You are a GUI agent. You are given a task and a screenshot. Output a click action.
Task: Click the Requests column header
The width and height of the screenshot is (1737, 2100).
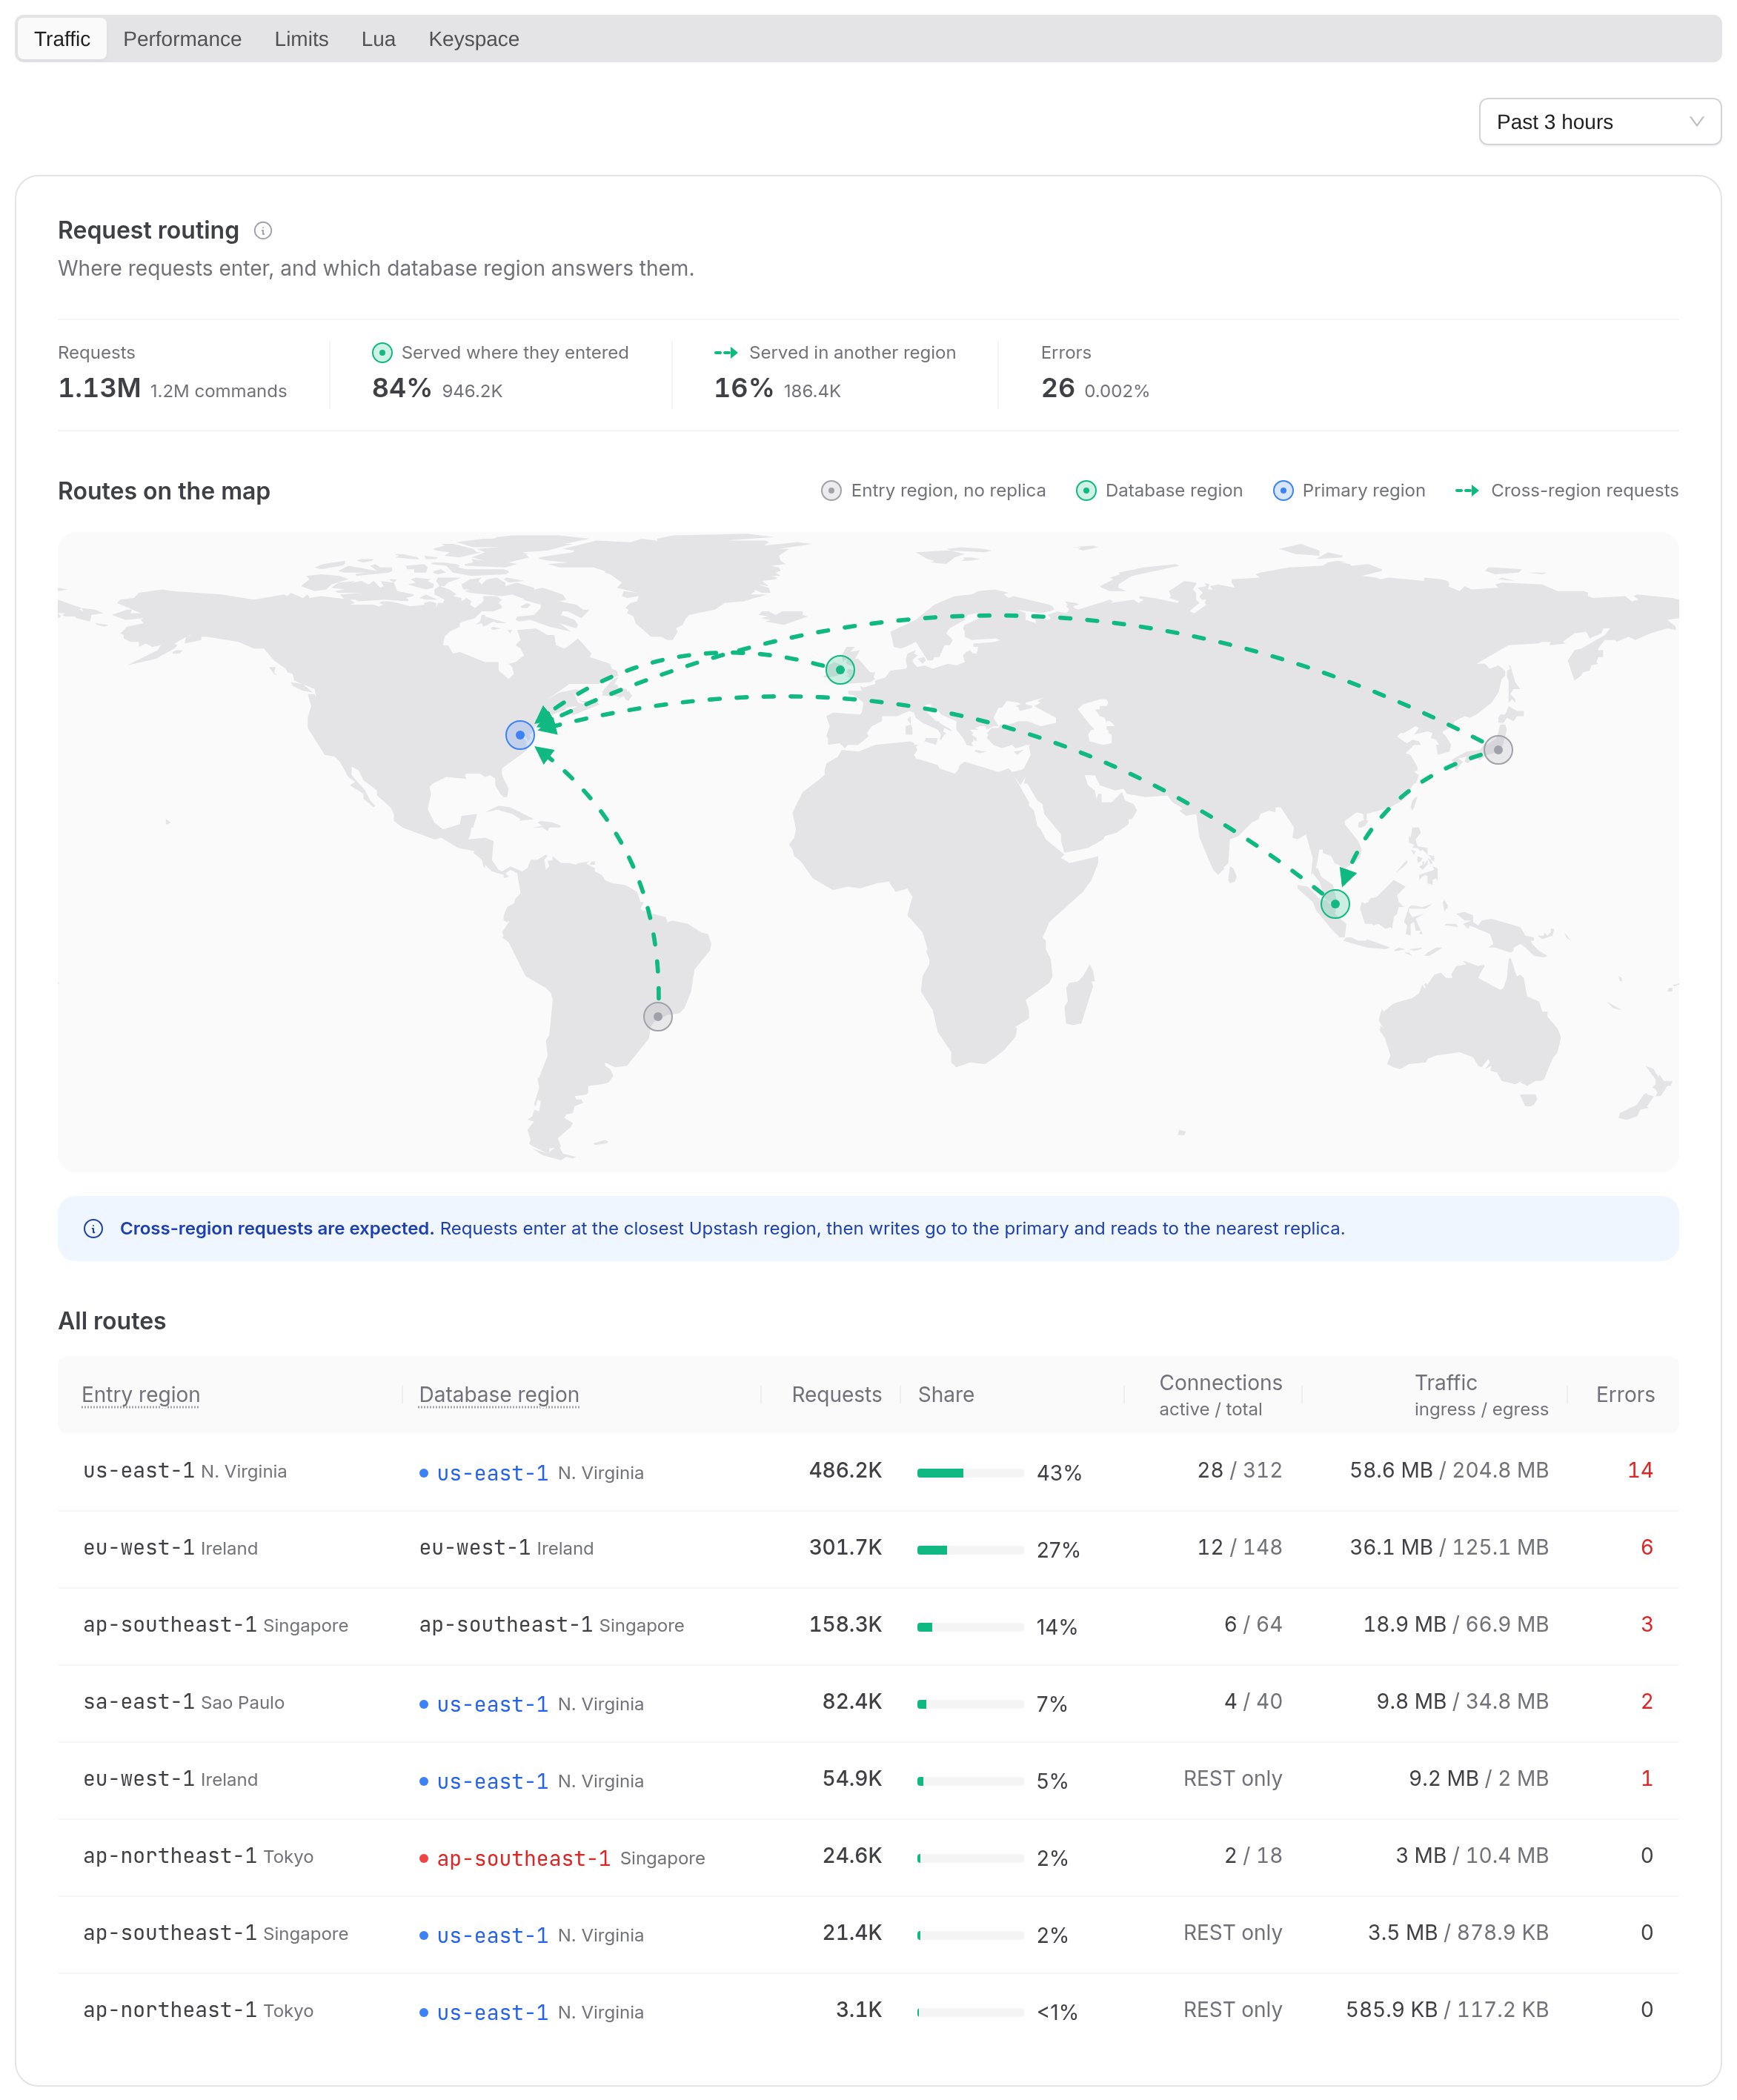836,1394
